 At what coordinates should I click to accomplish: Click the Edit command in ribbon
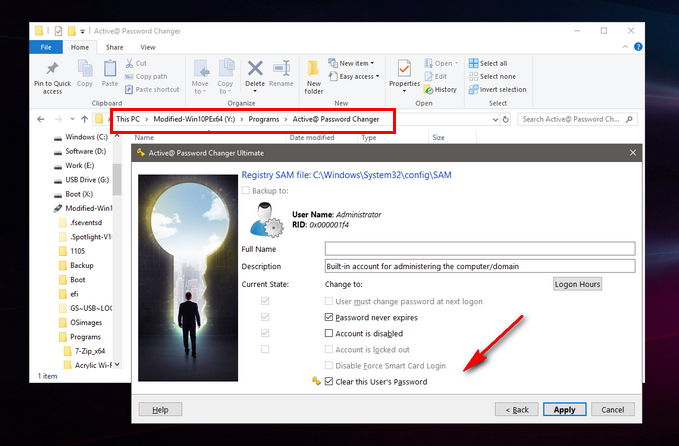(436, 76)
